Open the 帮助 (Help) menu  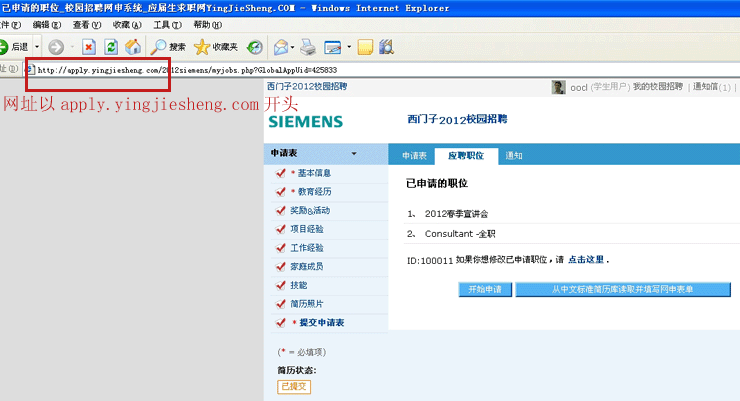(x=207, y=25)
